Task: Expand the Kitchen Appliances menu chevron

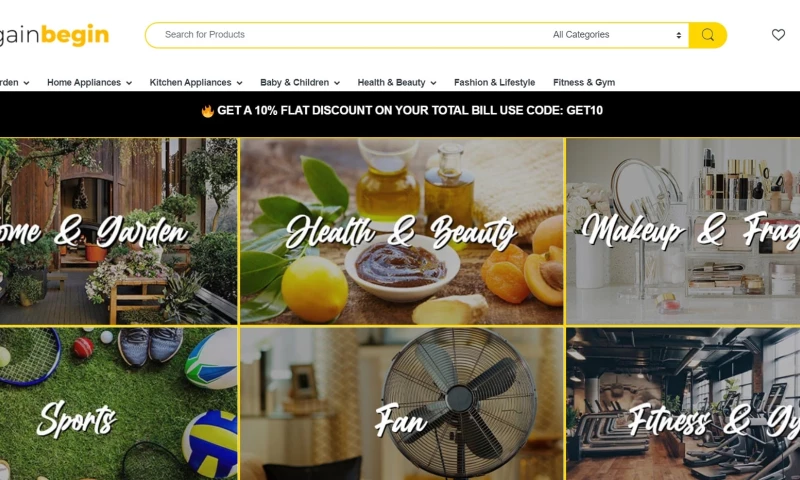Action: pos(239,83)
